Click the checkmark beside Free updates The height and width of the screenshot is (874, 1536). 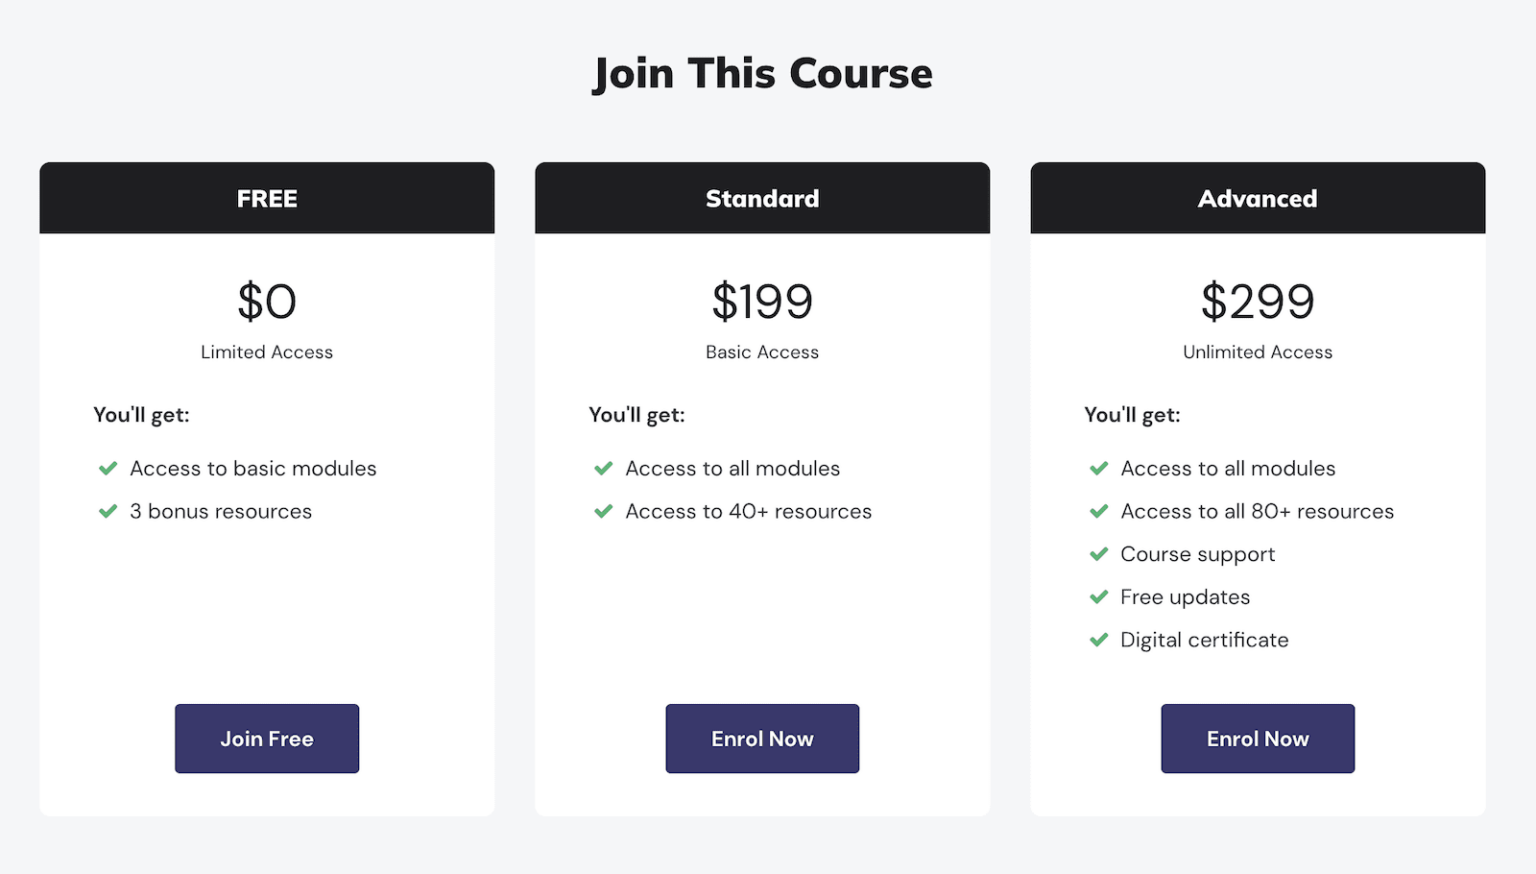tap(1099, 597)
